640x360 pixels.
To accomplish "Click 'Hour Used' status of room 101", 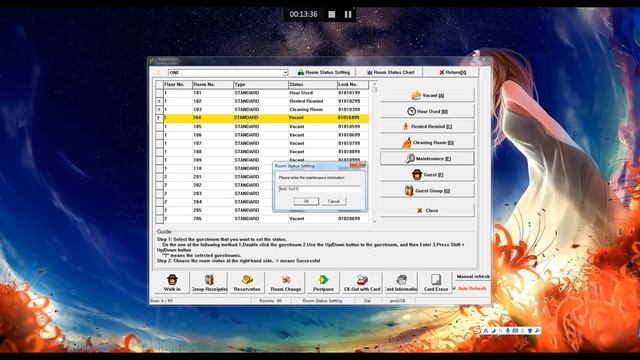I will [301, 93].
